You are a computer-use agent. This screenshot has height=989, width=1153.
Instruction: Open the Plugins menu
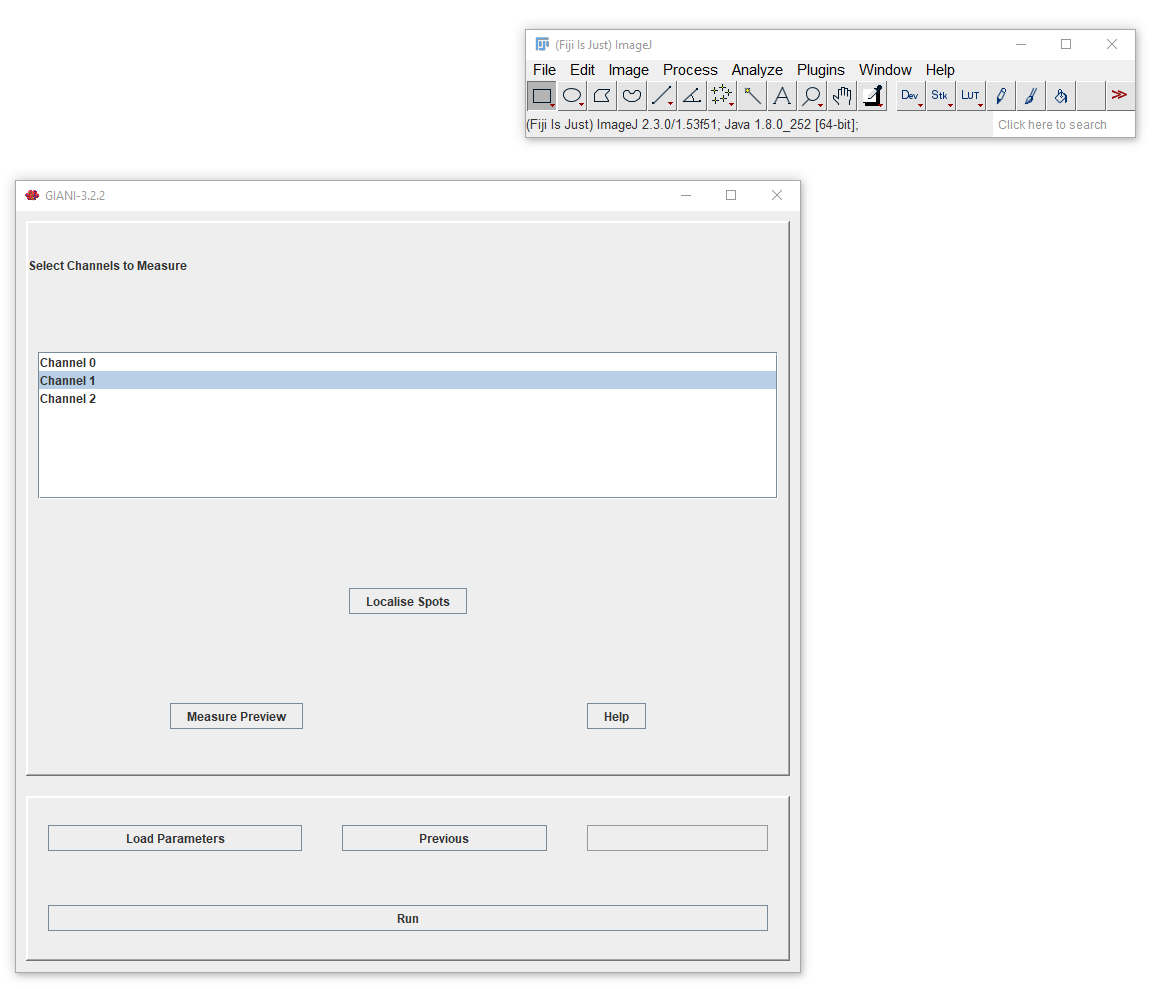coord(821,70)
